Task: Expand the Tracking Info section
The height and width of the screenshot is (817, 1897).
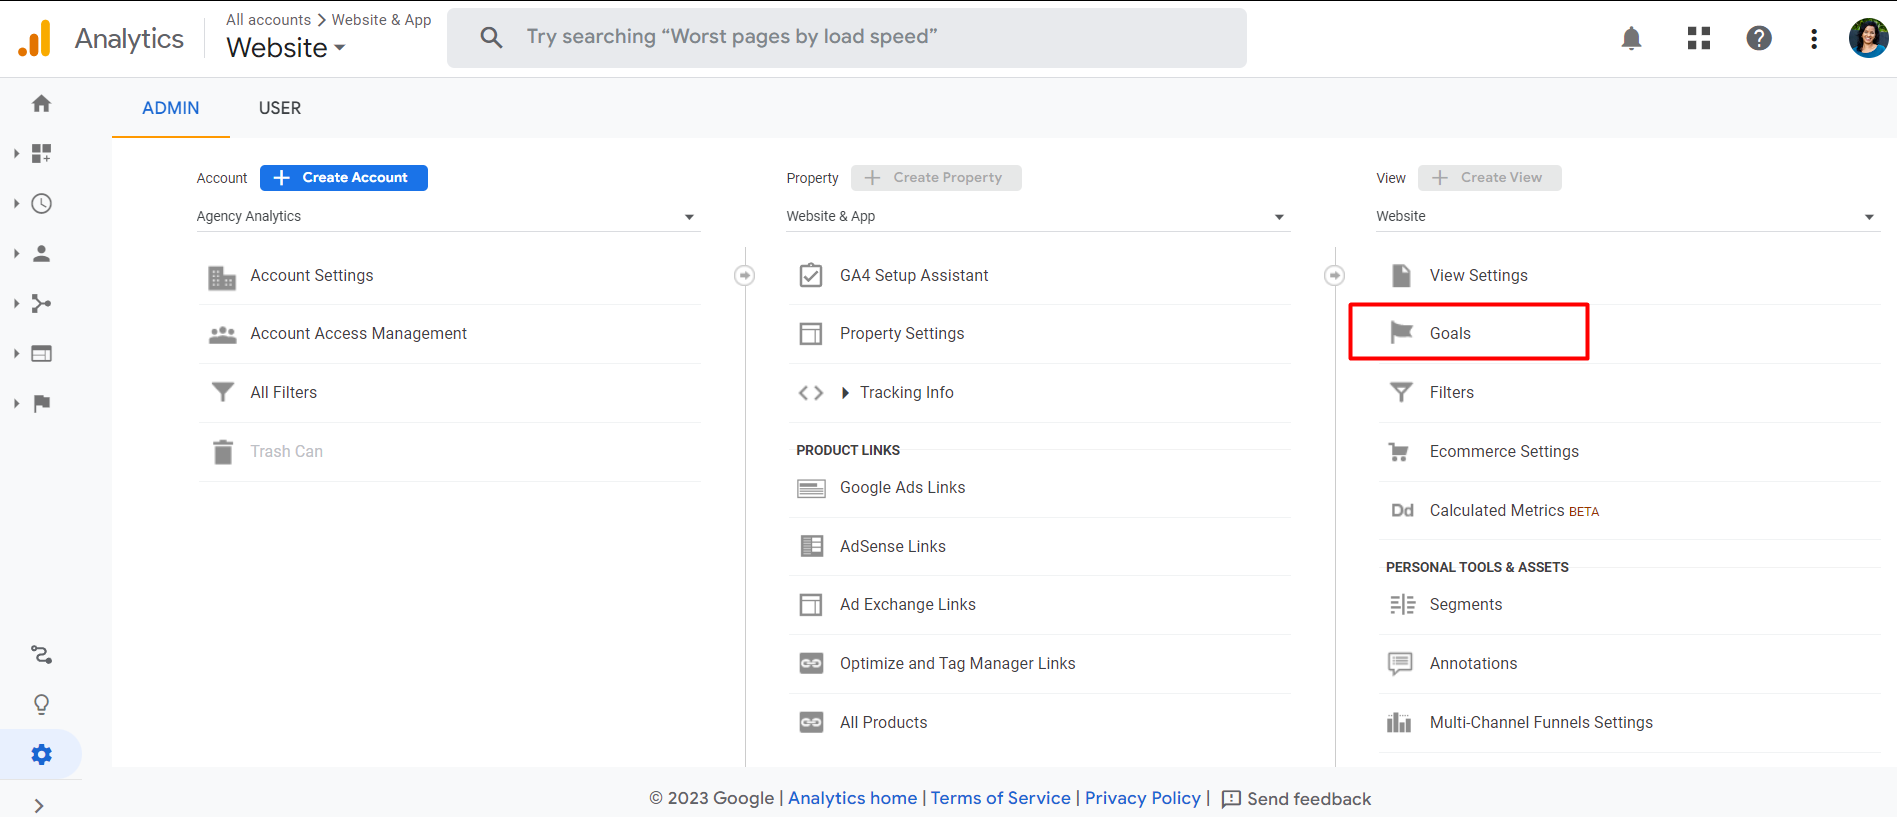Action: click(905, 393)
